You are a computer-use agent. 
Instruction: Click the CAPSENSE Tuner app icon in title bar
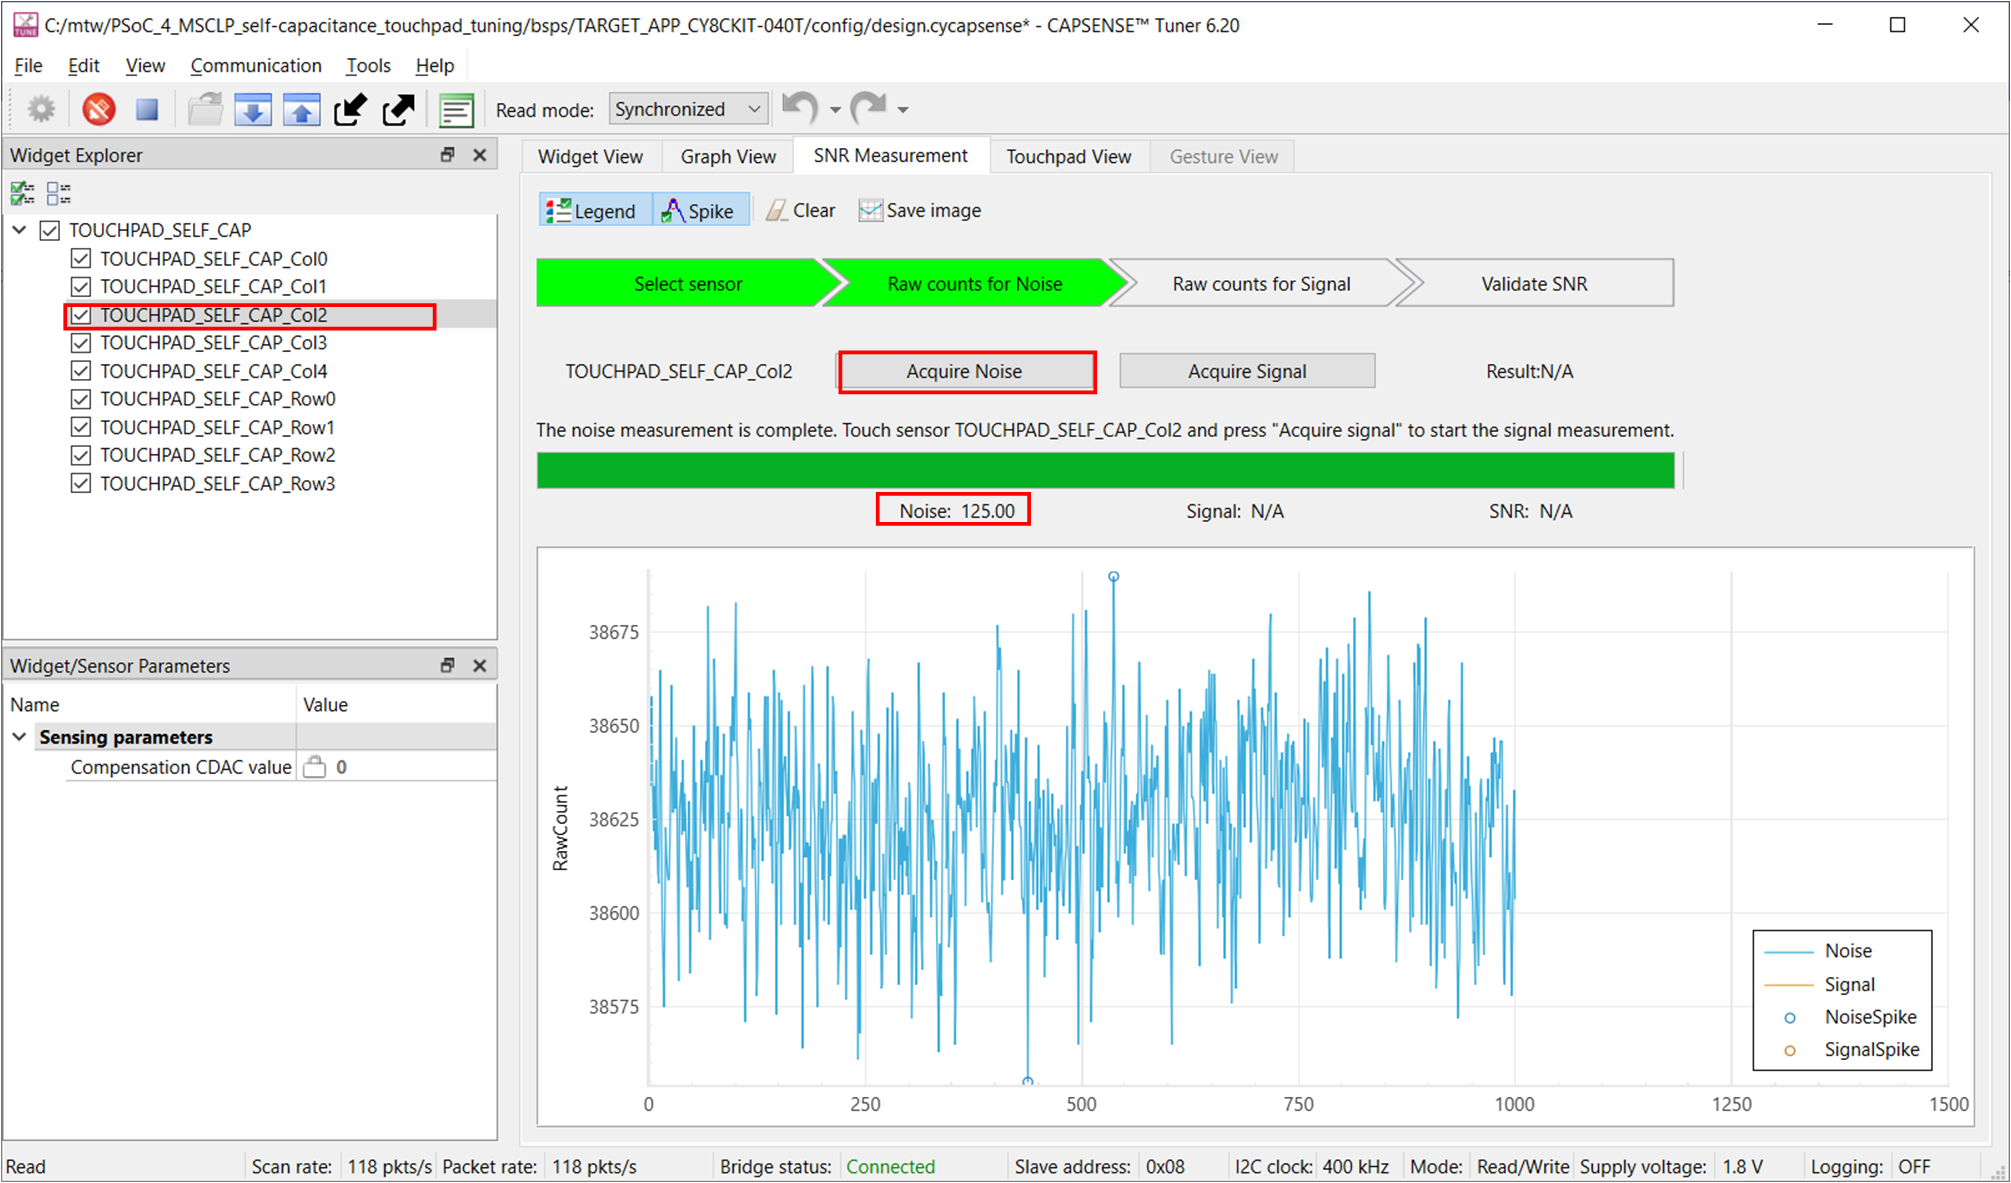coord(24,25)
